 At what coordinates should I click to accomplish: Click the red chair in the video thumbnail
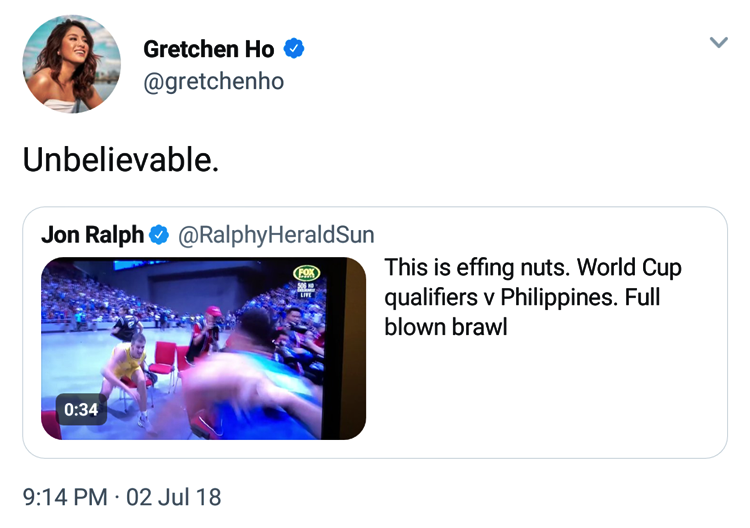[161, 360]
